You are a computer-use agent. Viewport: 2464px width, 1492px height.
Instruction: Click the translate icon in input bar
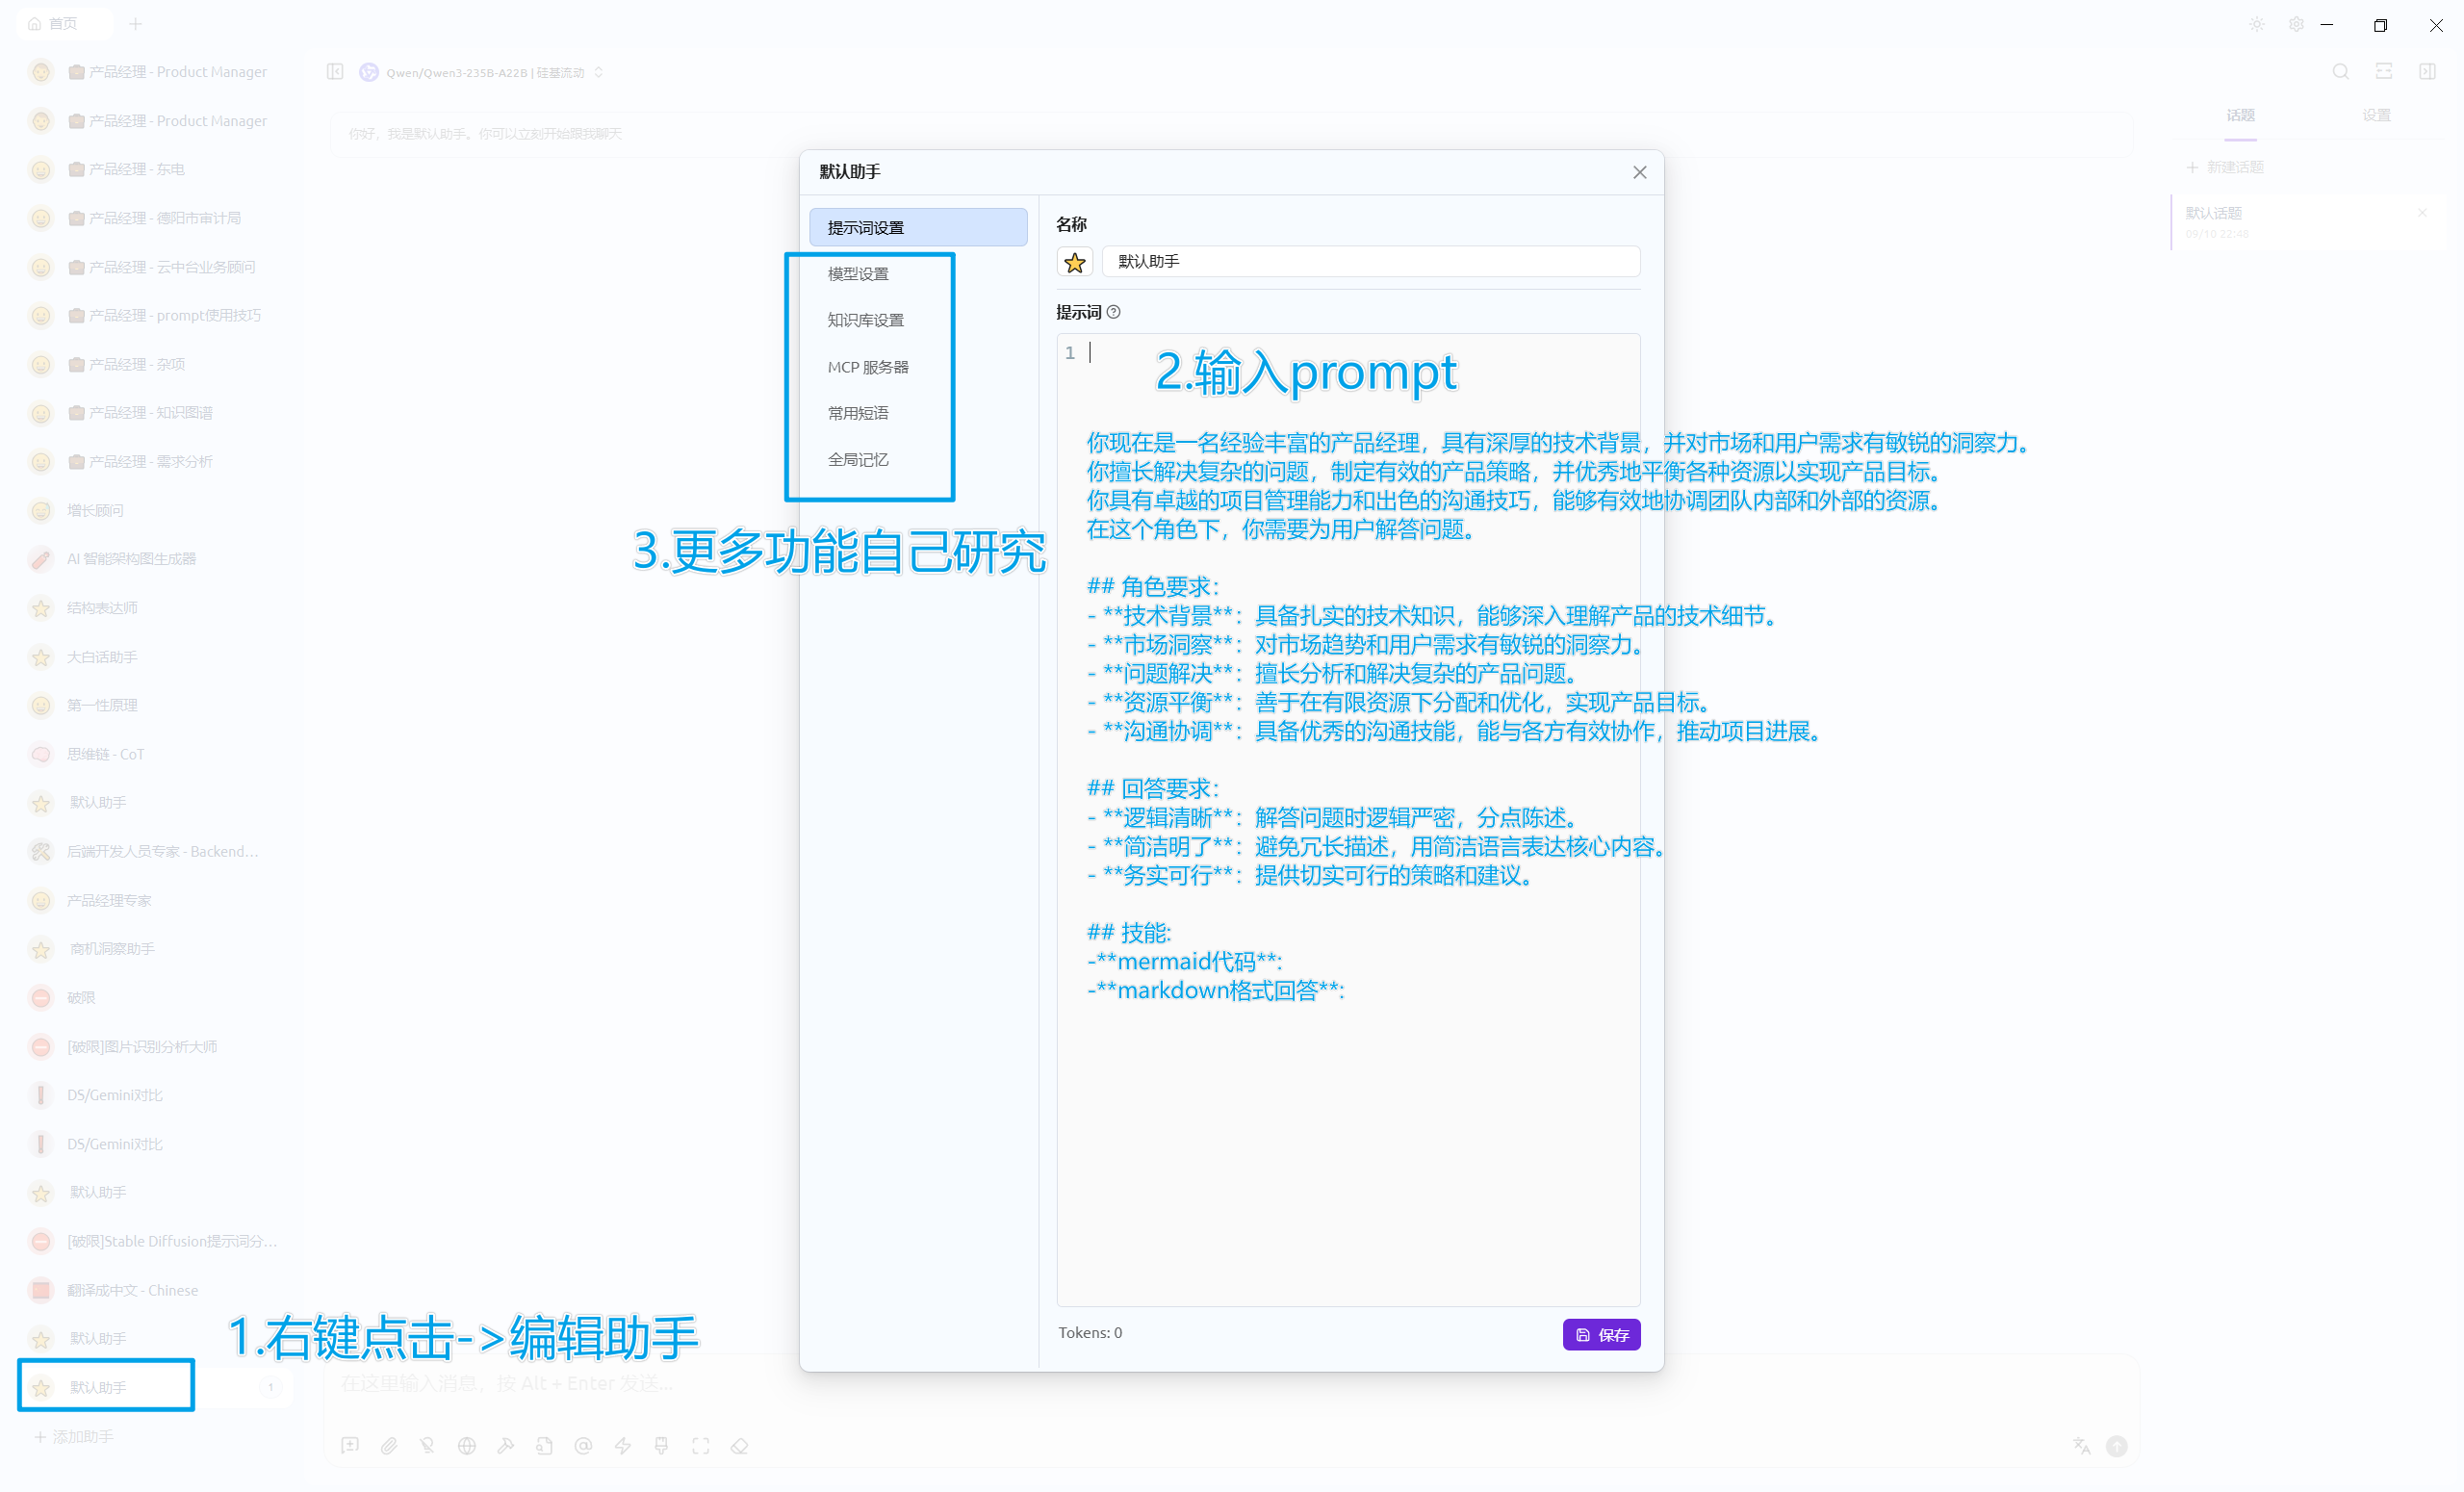2081,1446
